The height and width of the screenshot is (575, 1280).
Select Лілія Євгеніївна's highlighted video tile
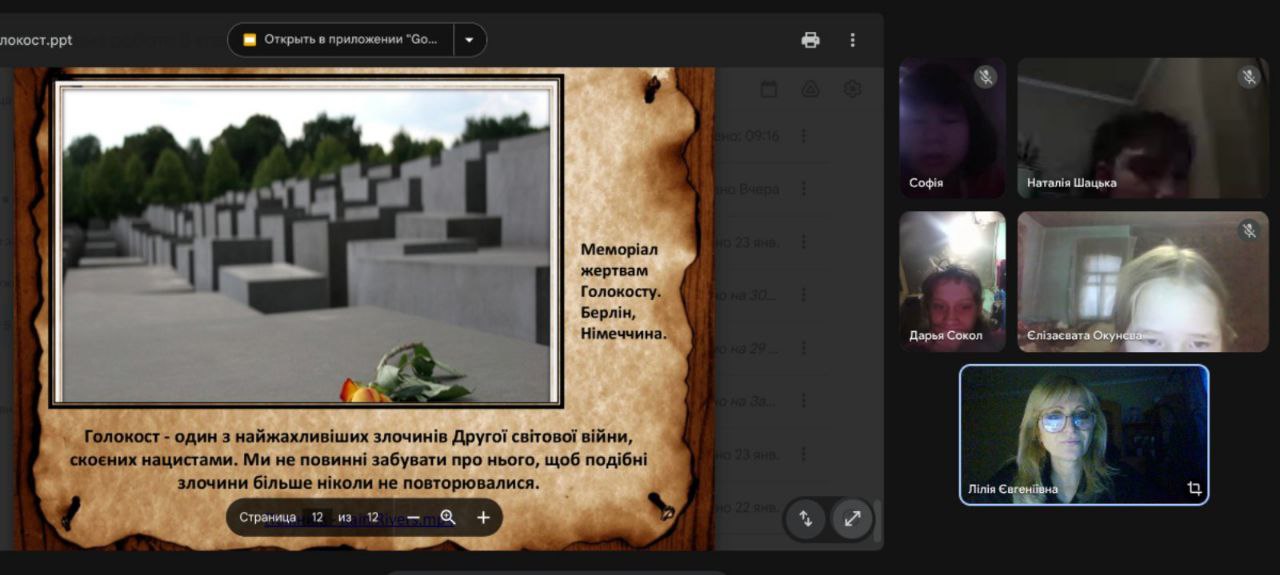1083,433
